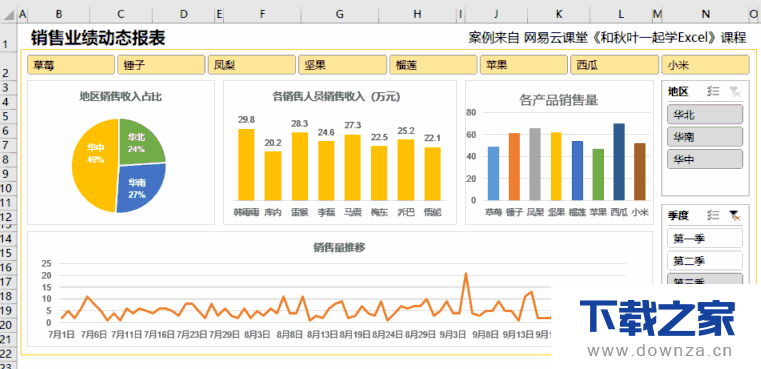Click the 各销售人员销售收入 (万元) chart title
761x369 pixels.
coord(336,97)
